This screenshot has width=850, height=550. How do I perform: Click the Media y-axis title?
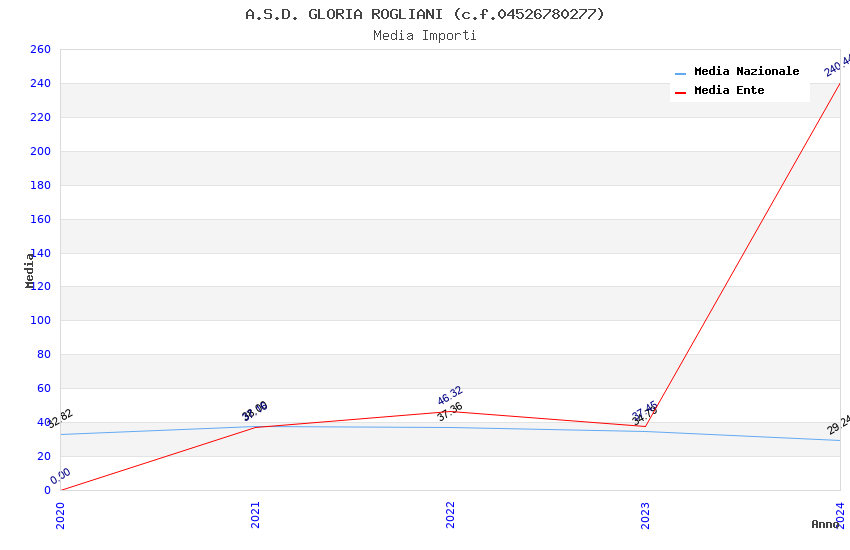(29, 271)
